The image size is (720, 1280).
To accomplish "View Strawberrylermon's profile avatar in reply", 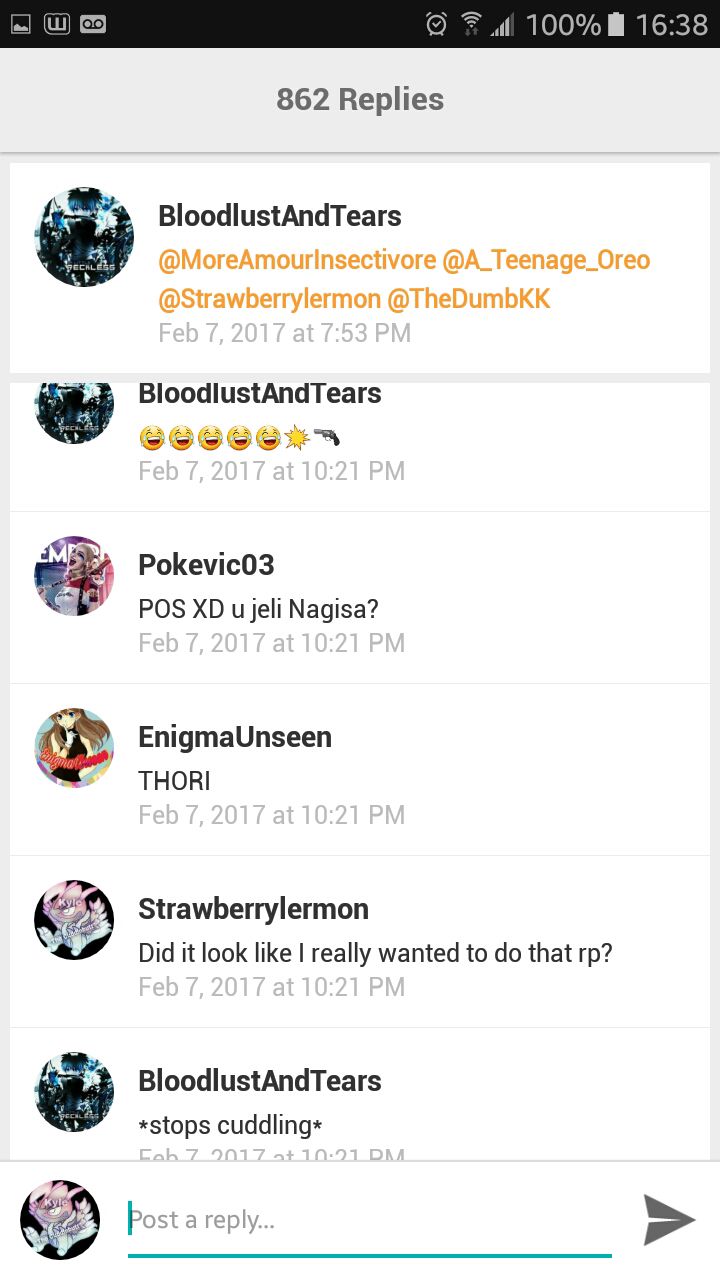I will point(74,919).
